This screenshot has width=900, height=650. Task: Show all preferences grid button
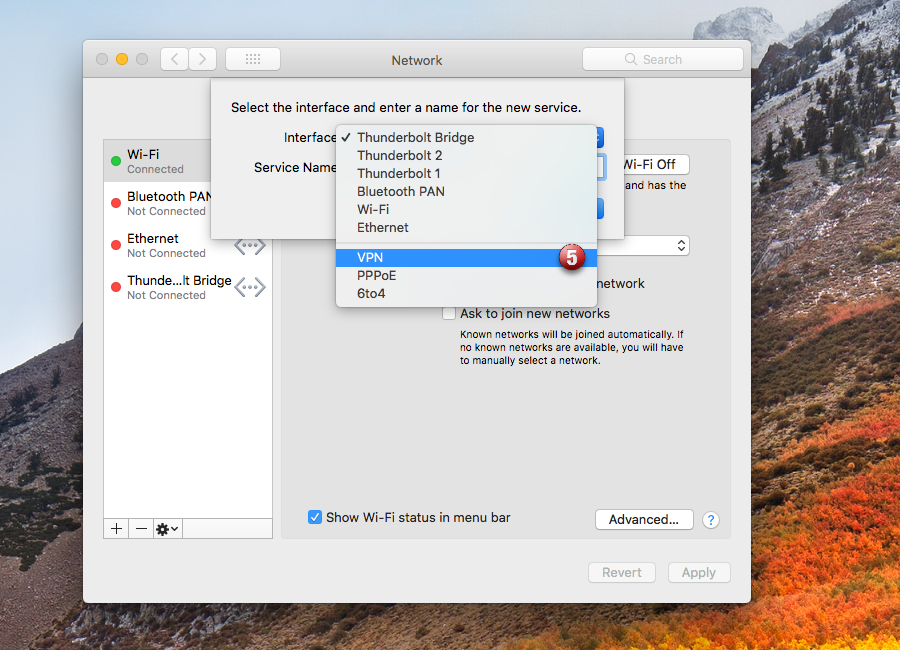[253, 59]
